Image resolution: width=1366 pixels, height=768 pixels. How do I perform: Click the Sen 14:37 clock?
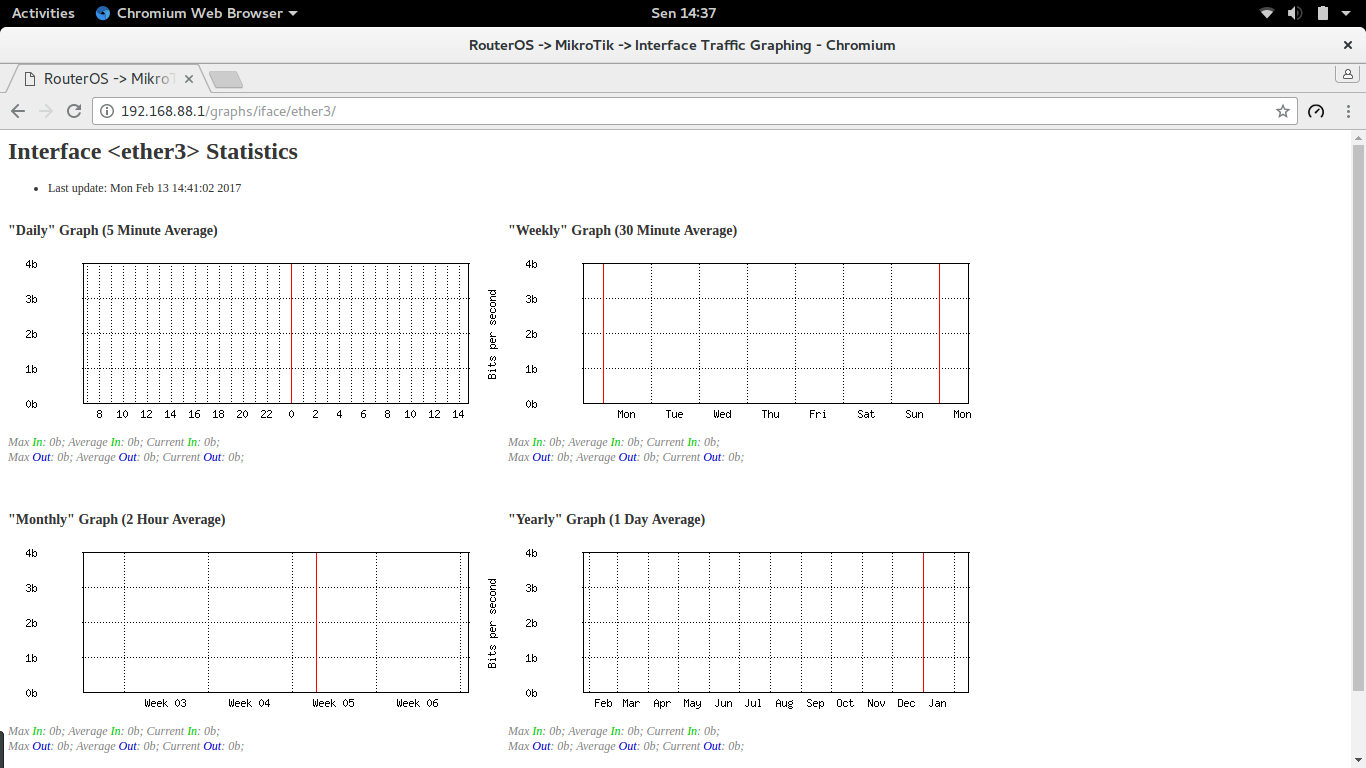pos(683,13)
